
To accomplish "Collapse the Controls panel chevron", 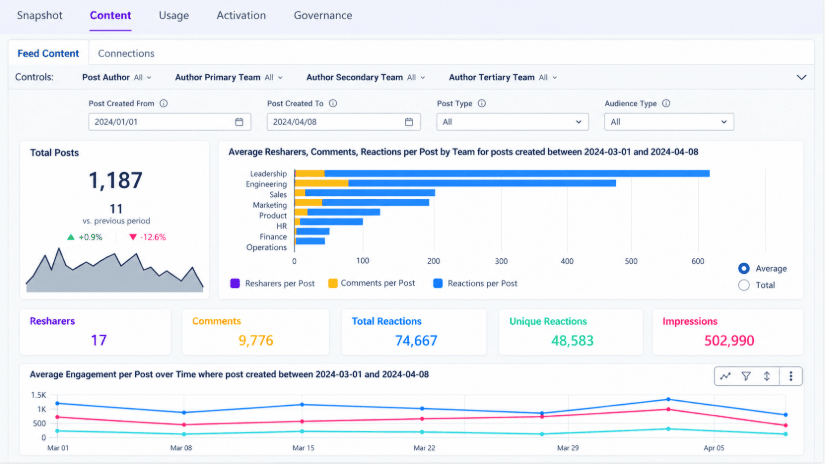I will point(801,77).
